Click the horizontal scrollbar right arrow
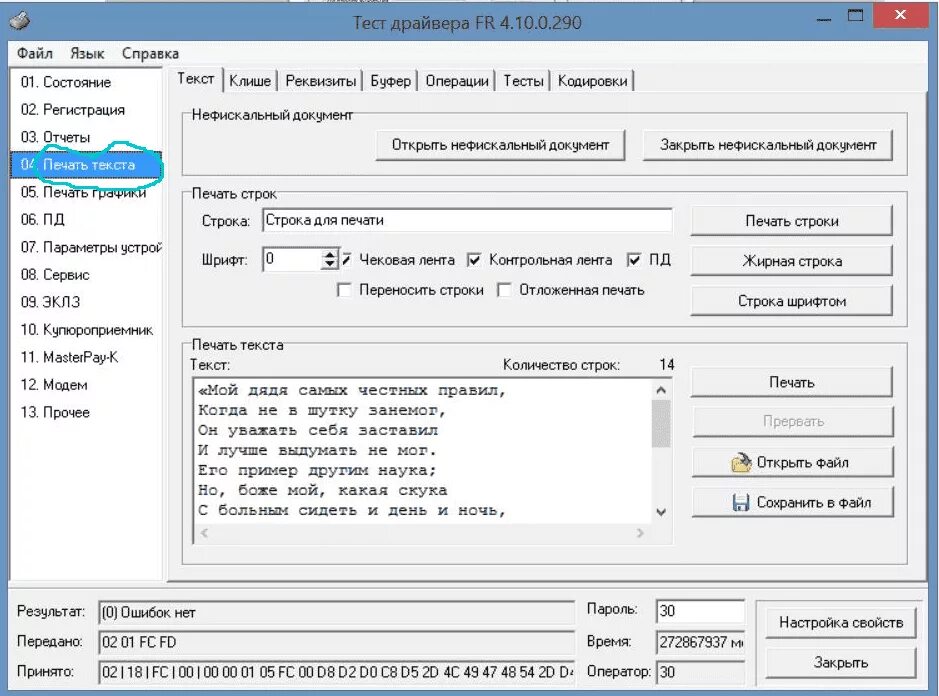 [640, 532]
